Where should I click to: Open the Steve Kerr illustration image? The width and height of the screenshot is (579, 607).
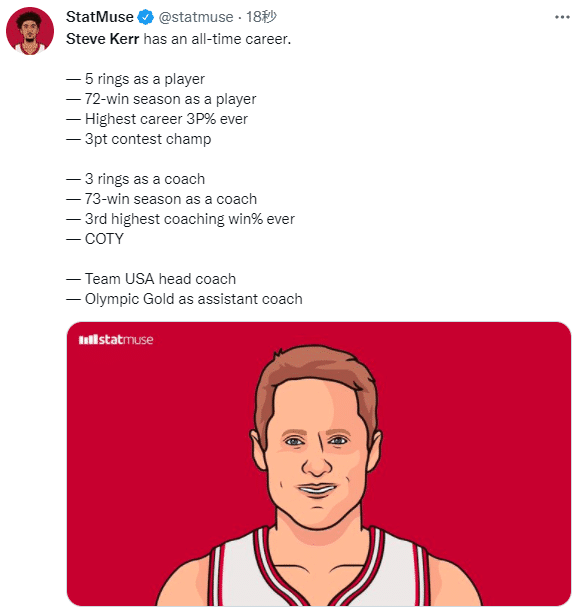click(x=319, y=464)
